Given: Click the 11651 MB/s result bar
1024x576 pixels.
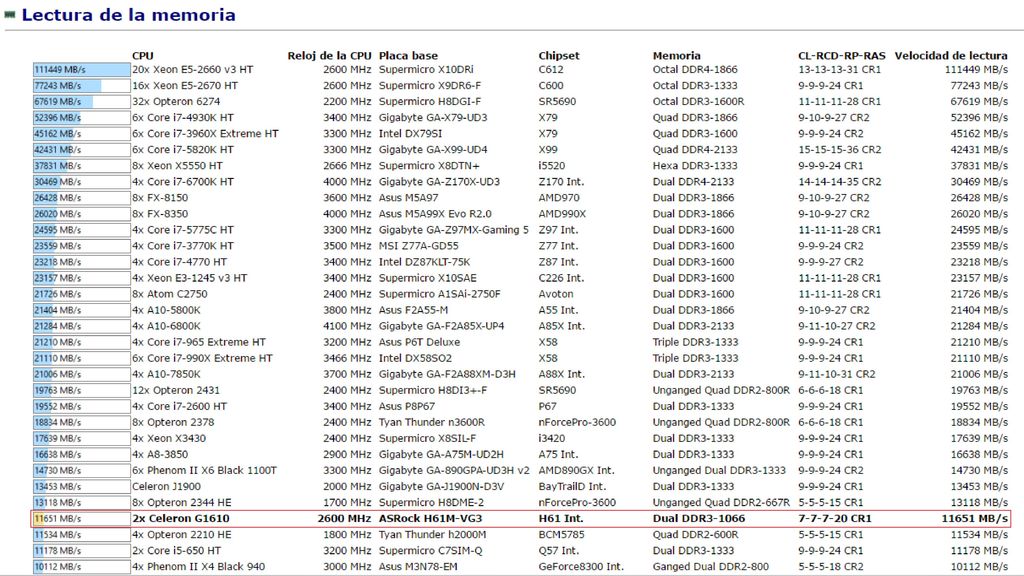Looking at the screenshot, I should [x=82, y=519].
